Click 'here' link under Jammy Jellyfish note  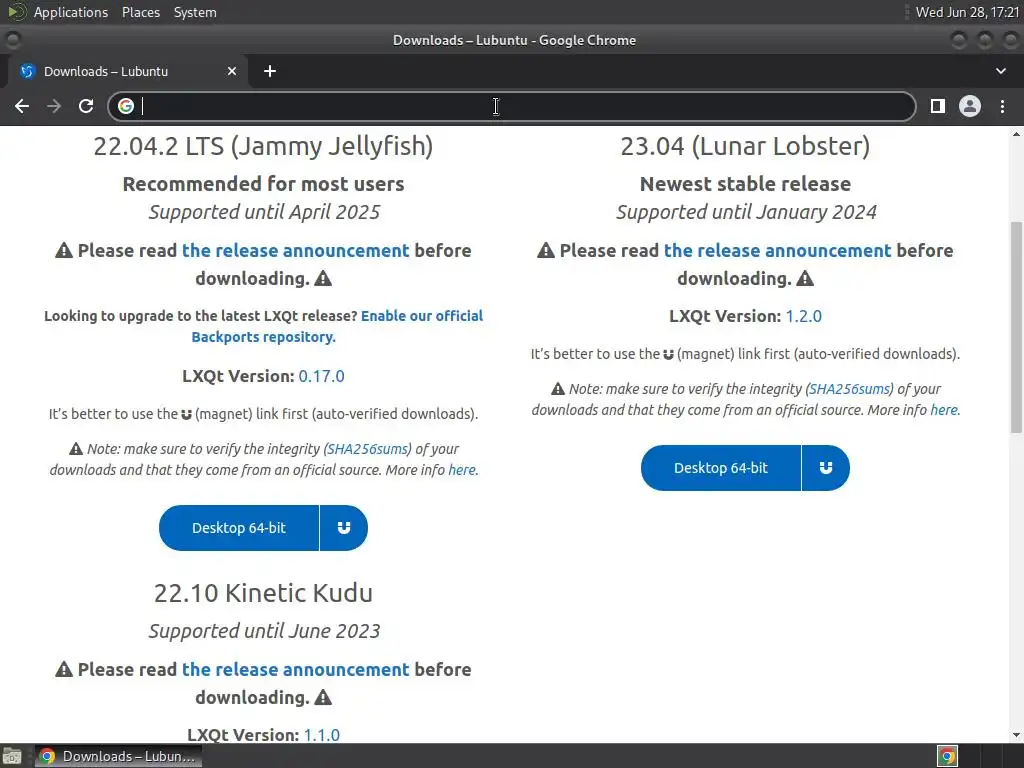462,470
